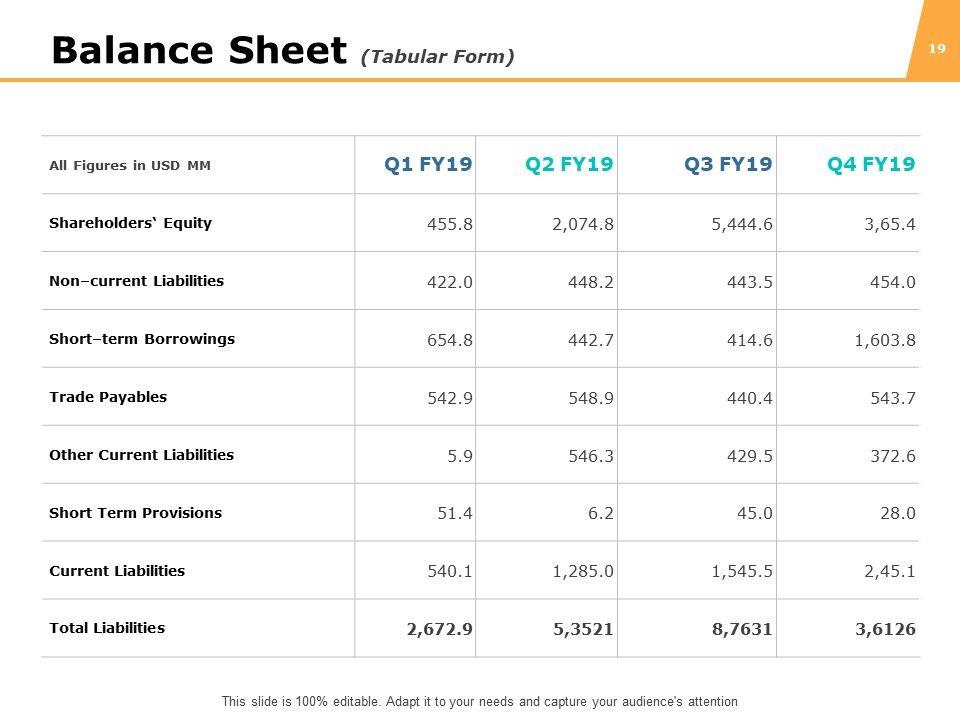Click the slide number 19 badge
960x720 pixels.
(x=937, y=48)
